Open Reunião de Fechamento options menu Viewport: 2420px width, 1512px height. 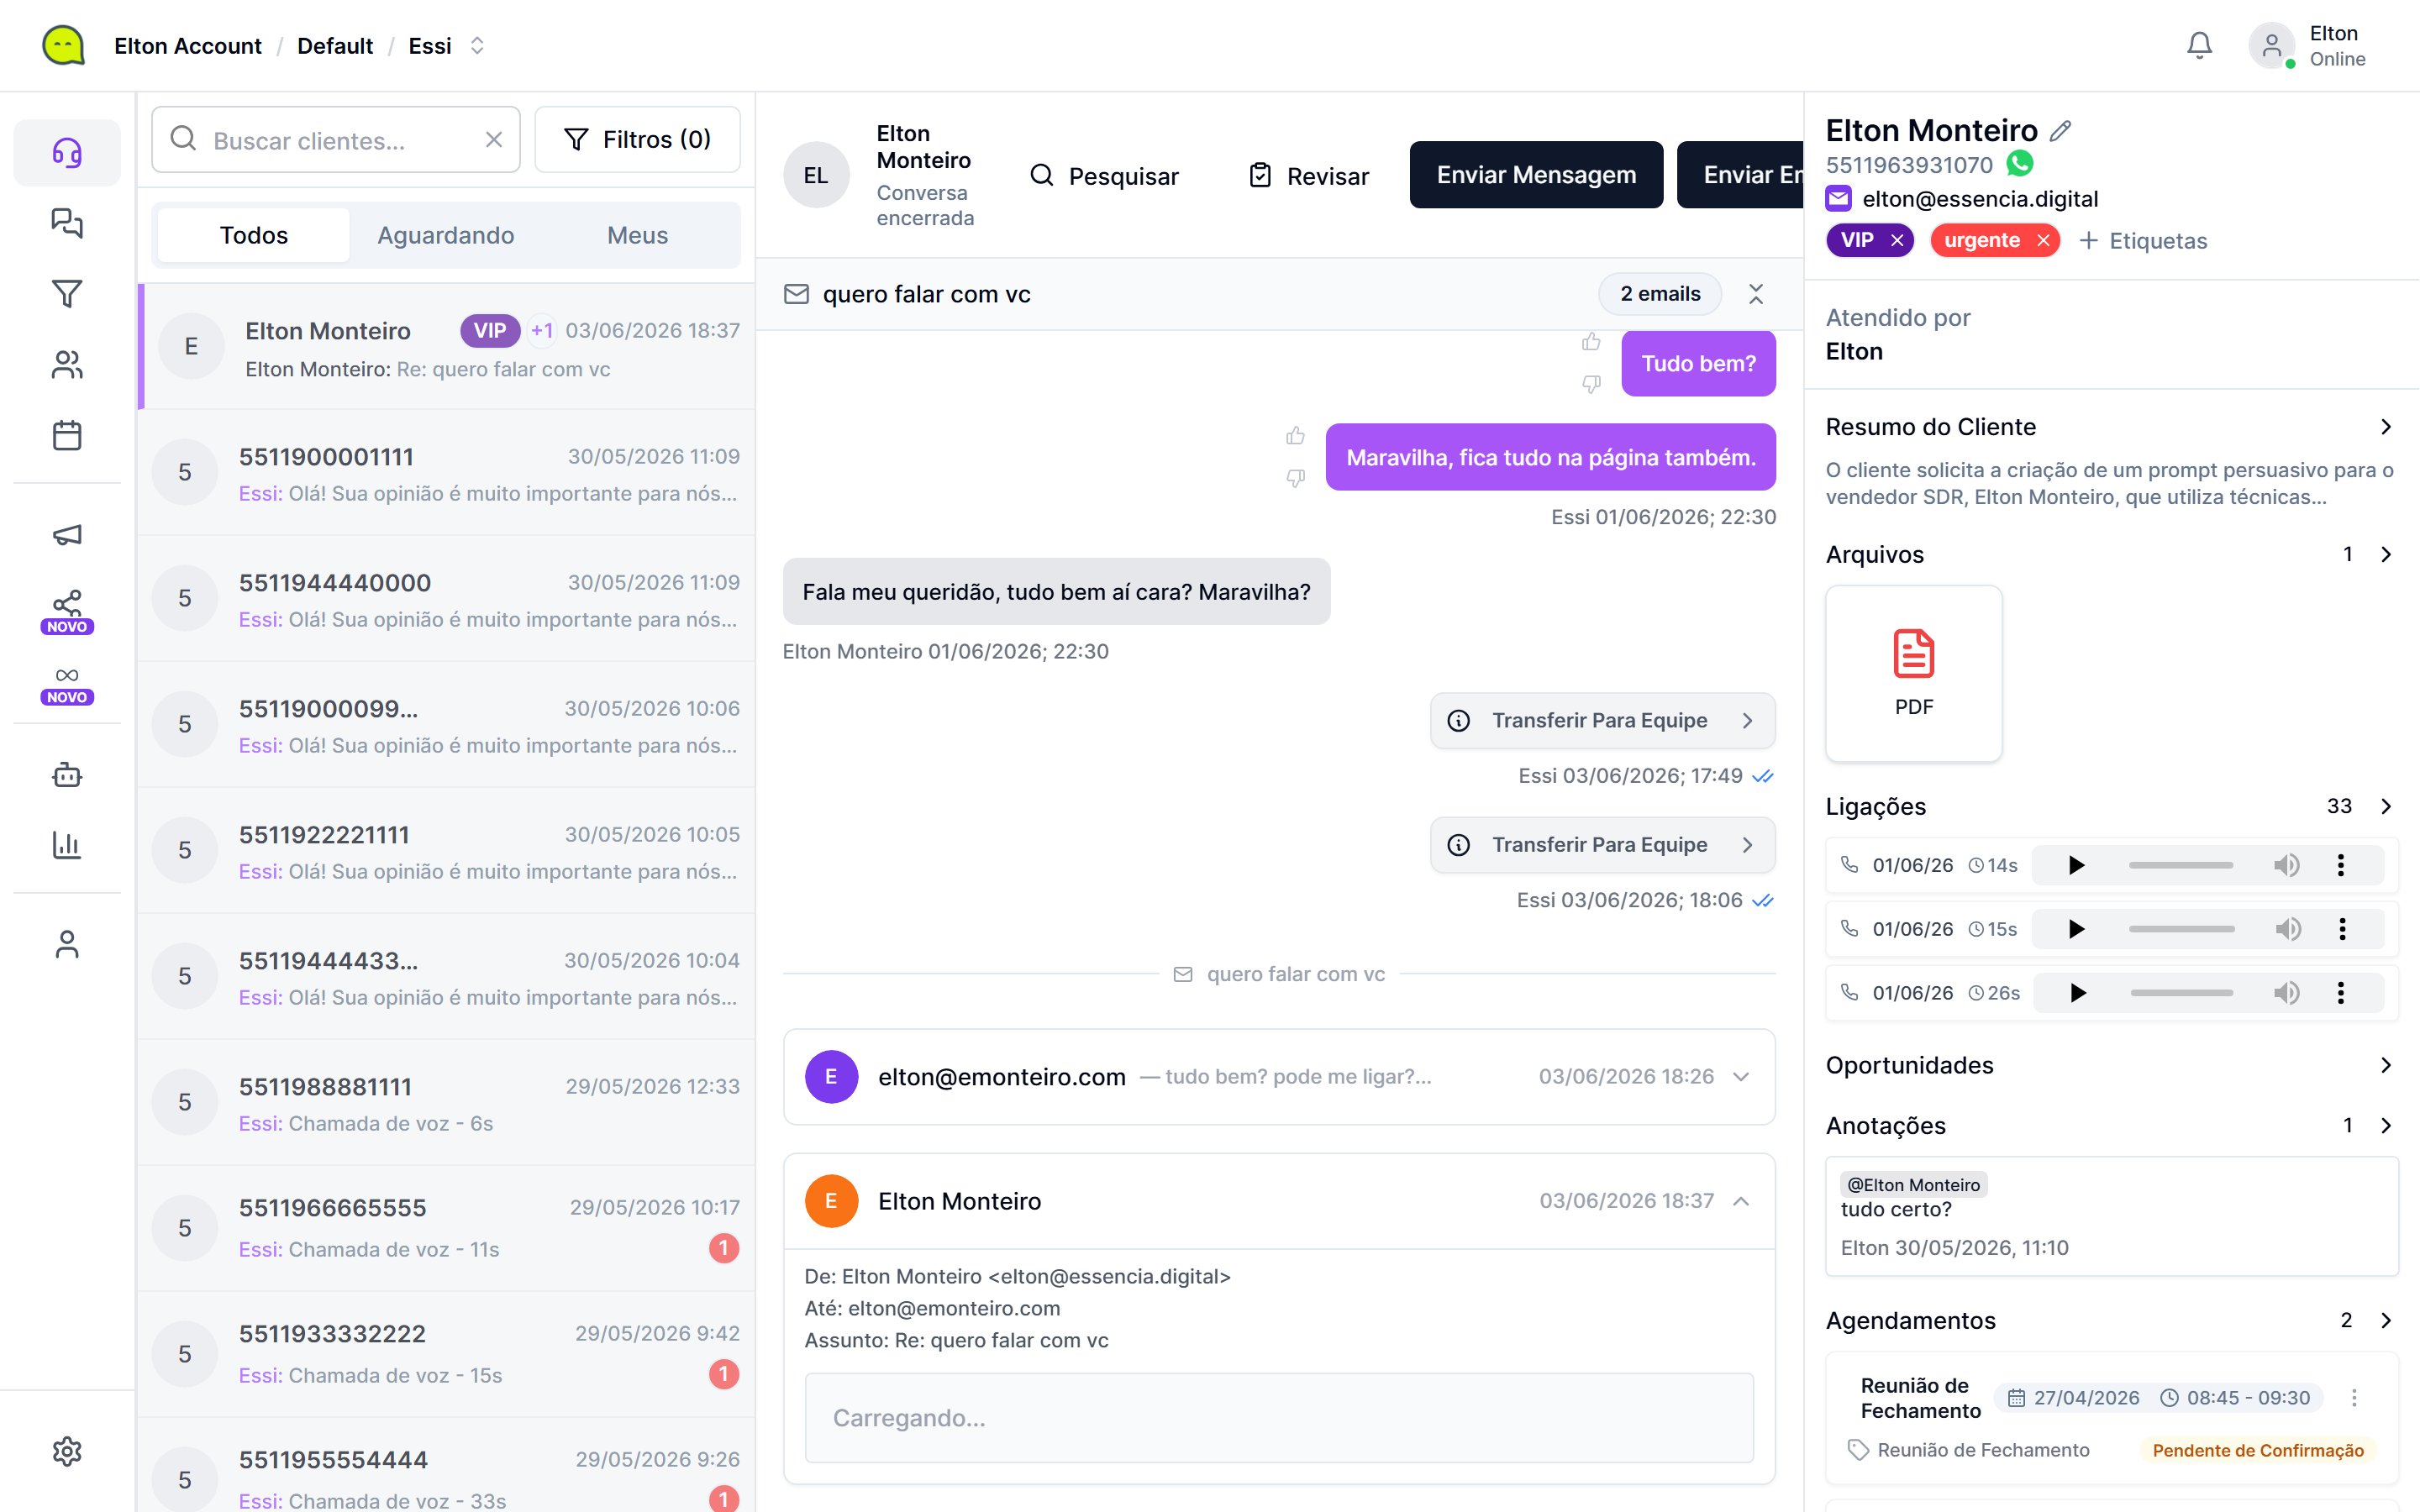[x=2354, y=1397]
